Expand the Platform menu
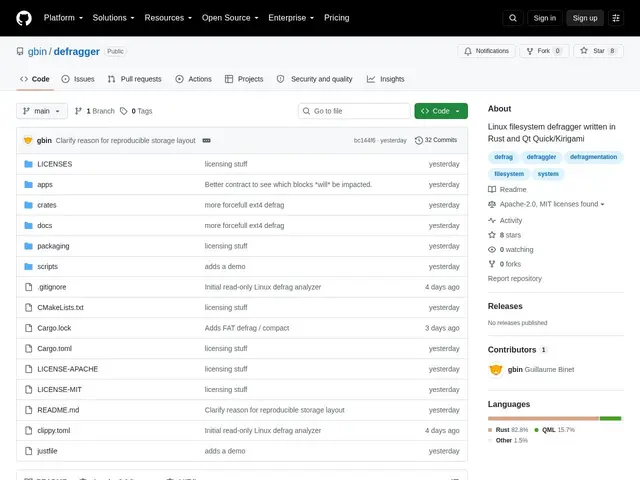The height and width of the screenshot is (480, 640). coord(63,18)
